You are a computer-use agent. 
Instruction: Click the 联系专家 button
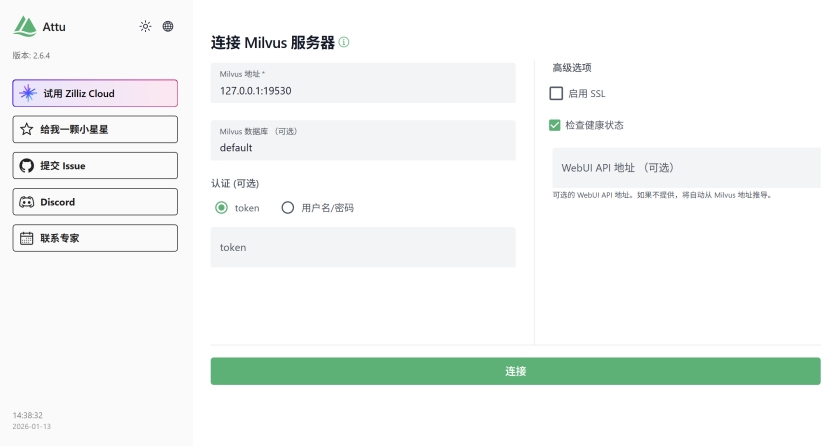tap(95, 238)
